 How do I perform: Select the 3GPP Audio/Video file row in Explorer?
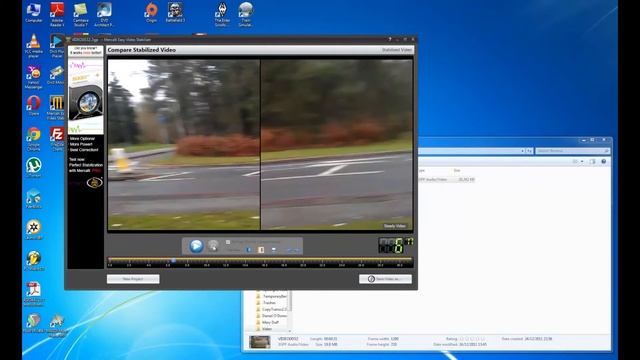click(x=447, y=180)
